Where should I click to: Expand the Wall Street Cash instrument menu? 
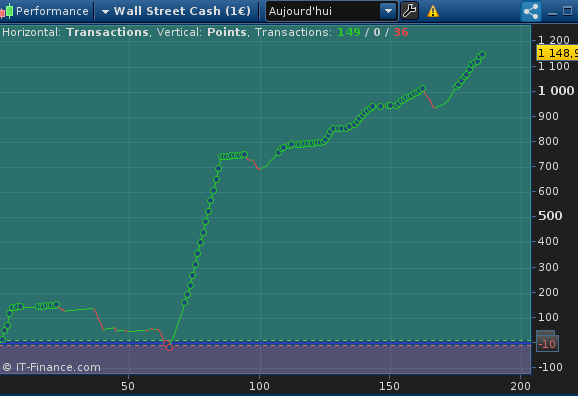point(105,12)
